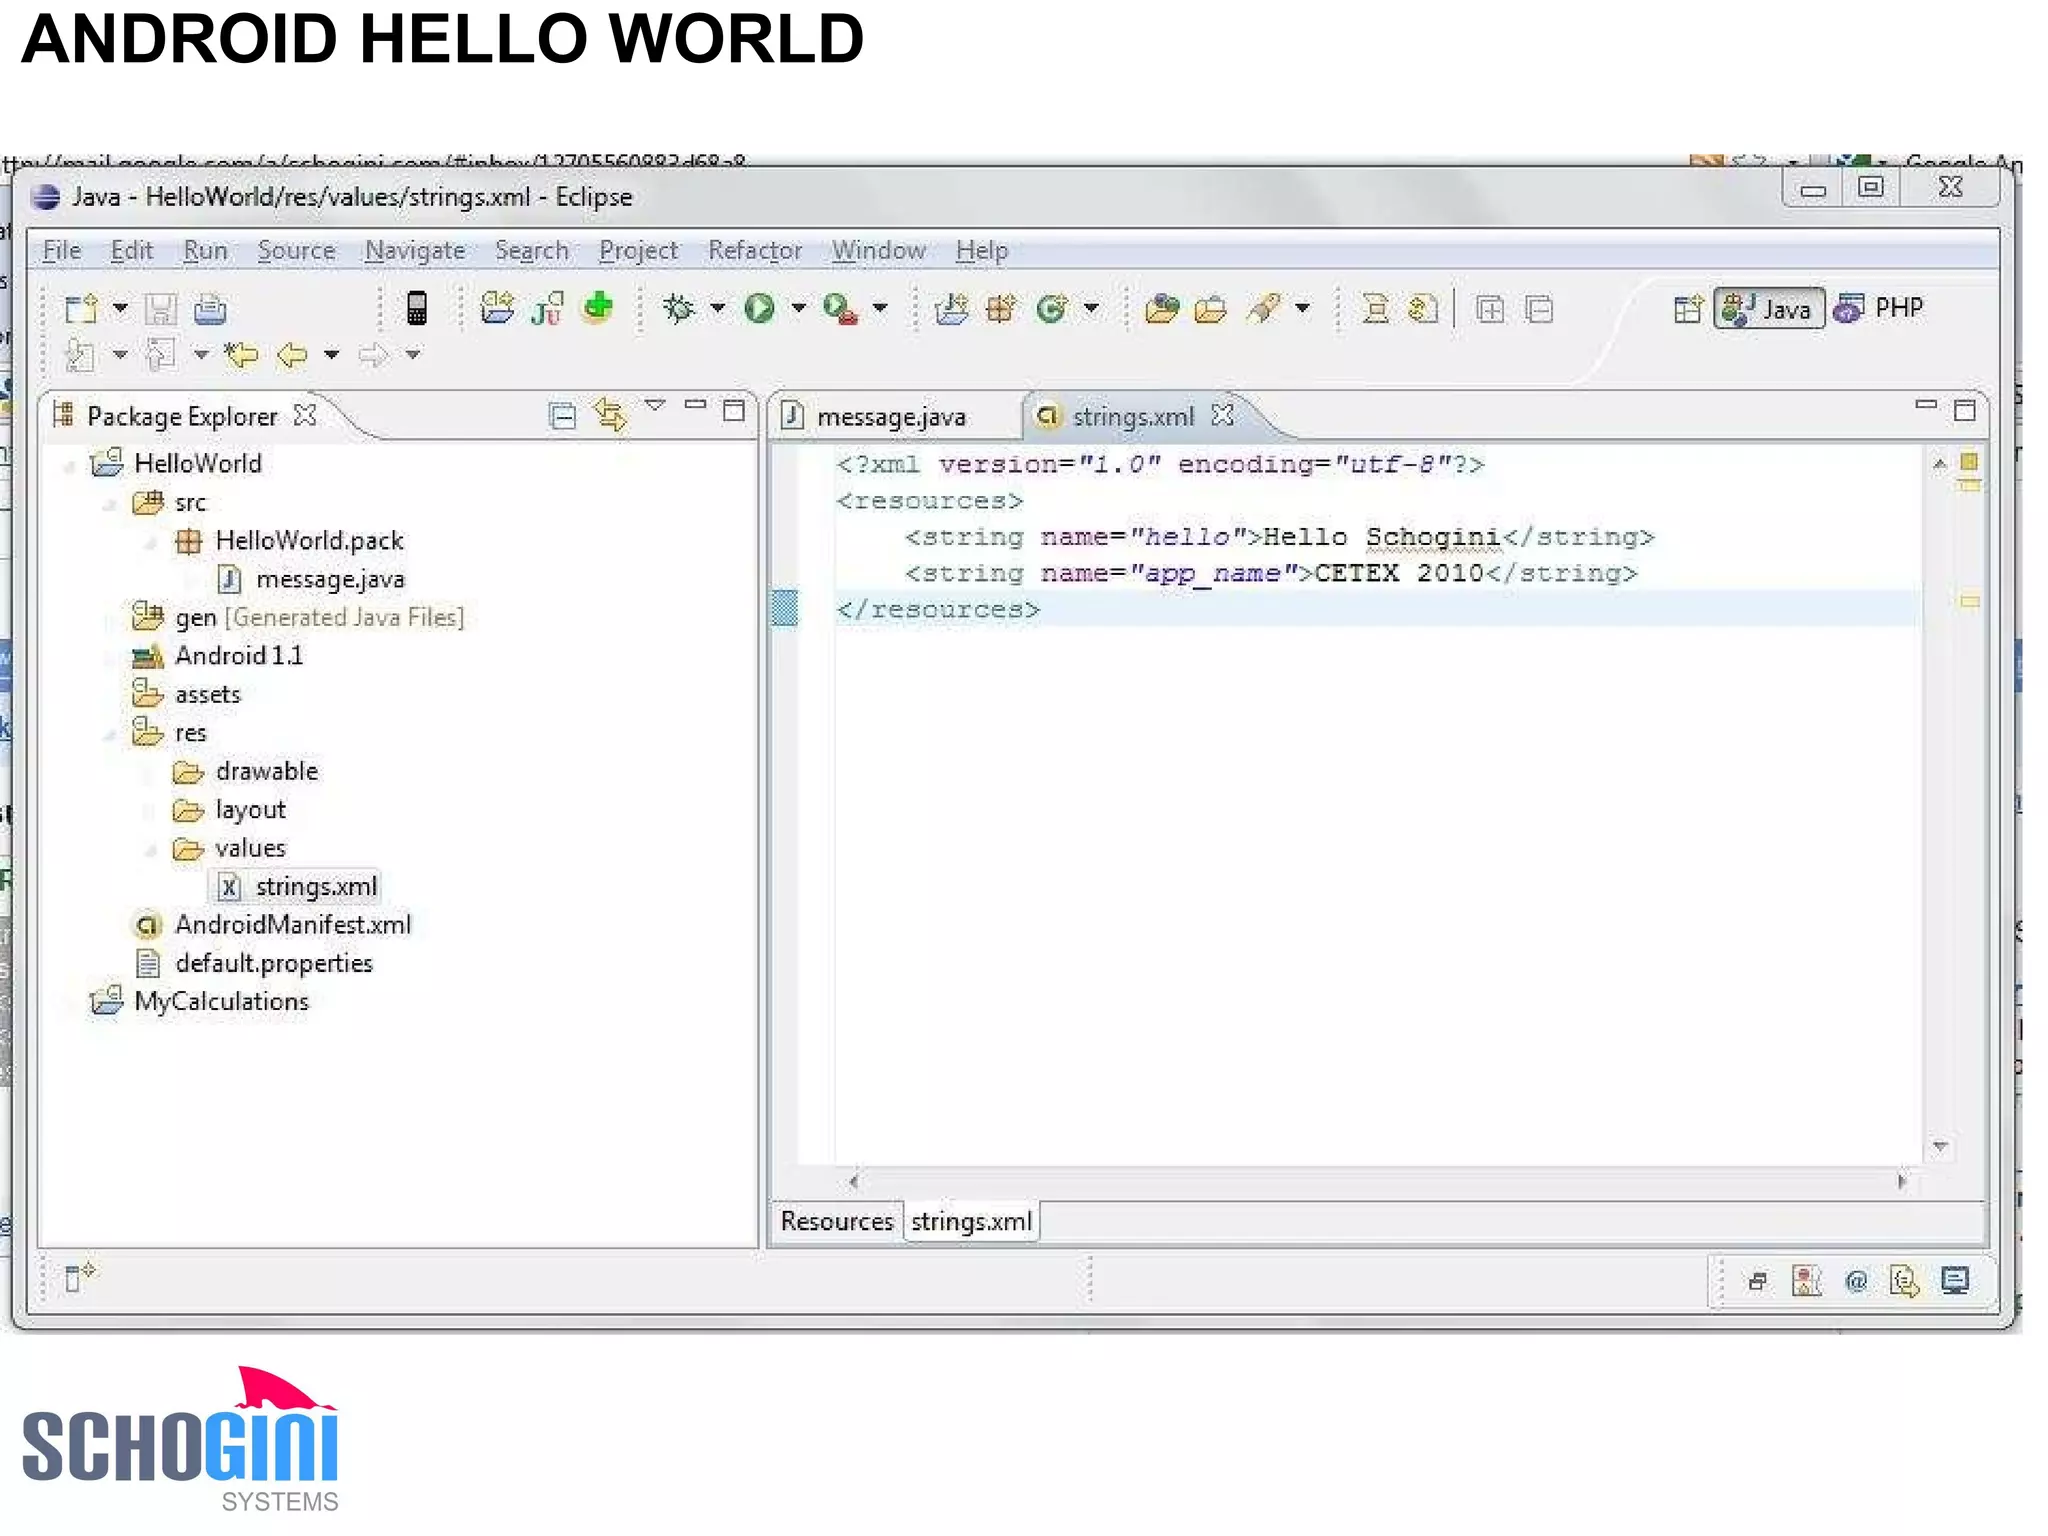
Task: Click the Search flashlight icon
Action: [1264, 308]
